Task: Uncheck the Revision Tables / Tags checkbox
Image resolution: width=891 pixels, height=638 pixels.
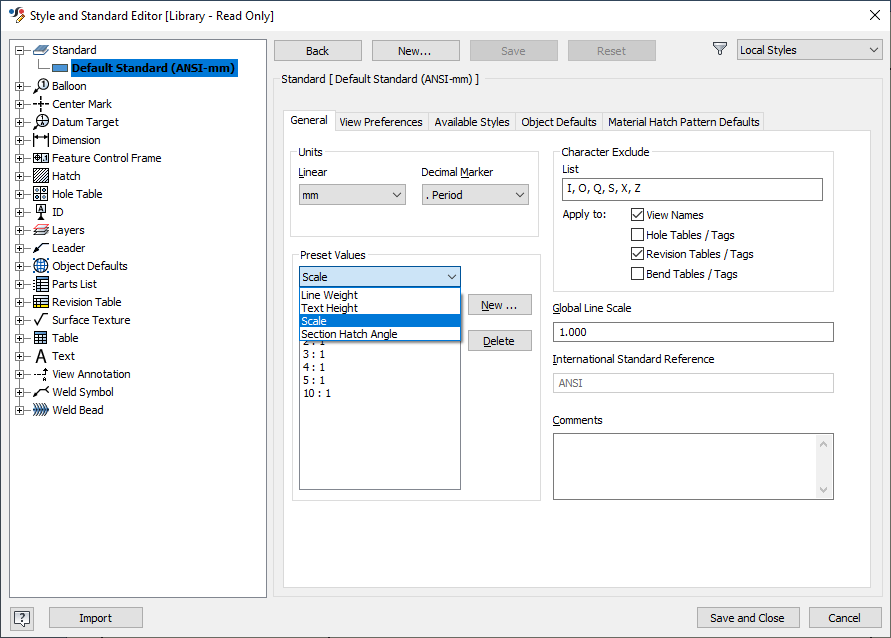Action: point(638,254)
